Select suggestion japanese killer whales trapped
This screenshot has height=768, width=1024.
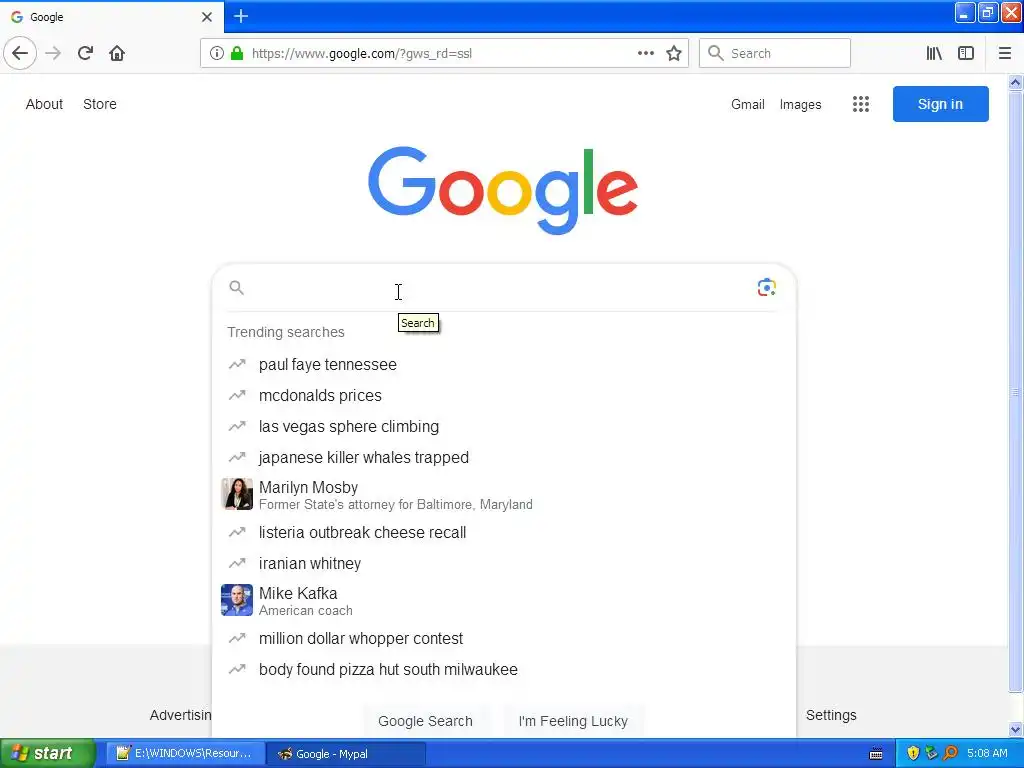click(504, 457)
